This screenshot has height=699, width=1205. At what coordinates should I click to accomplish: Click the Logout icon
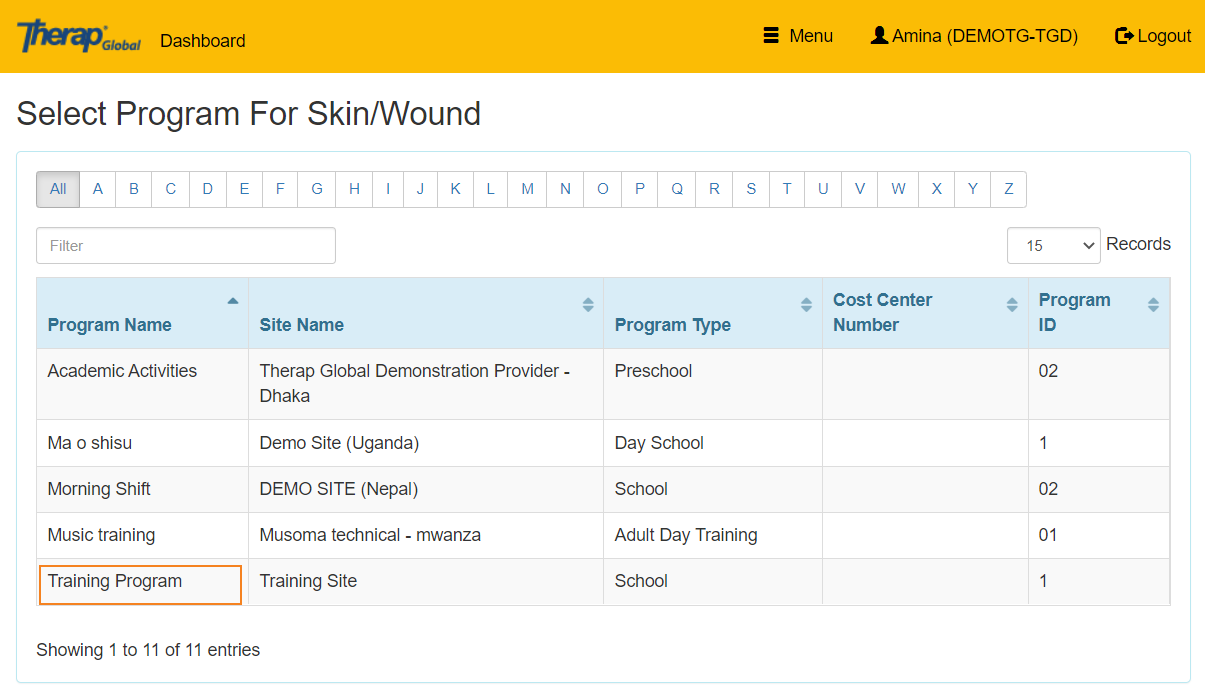[1124, 36]
